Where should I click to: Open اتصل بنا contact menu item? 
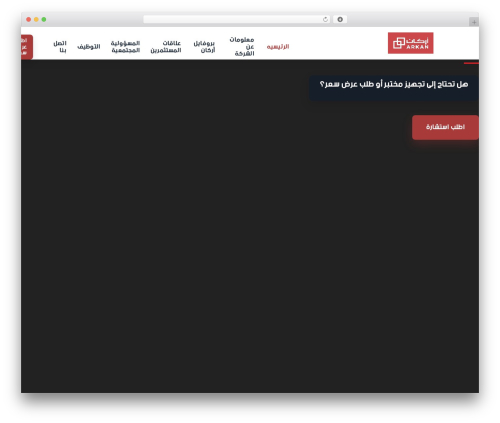60,47
